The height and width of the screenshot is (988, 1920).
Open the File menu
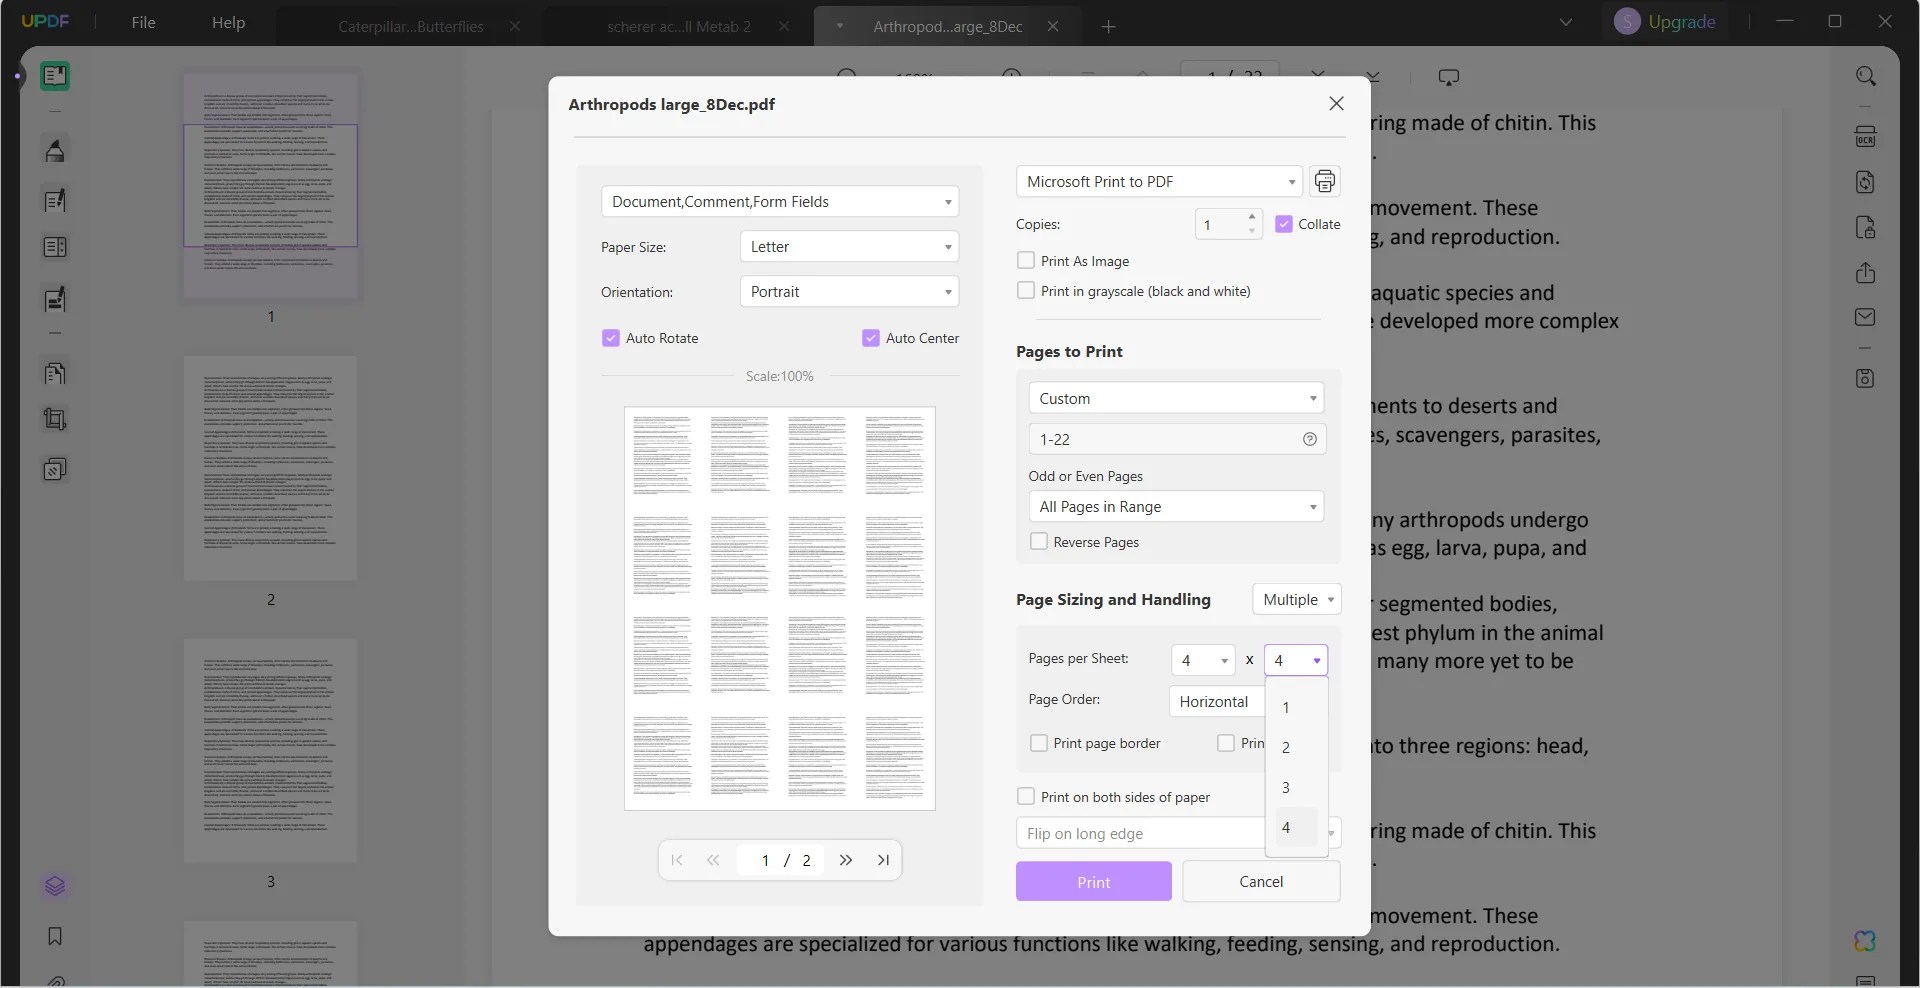click(142, 21)
